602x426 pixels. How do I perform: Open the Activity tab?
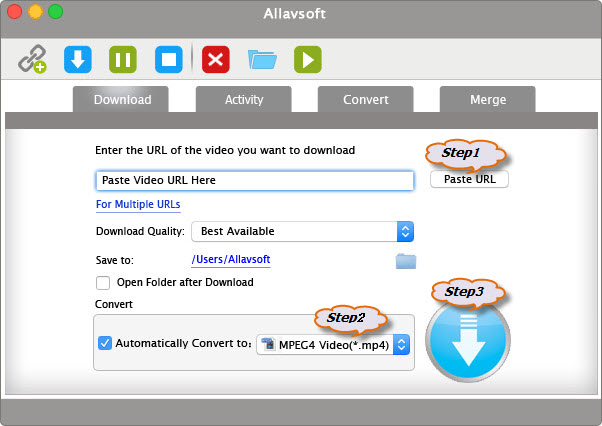tap(244, 99)
